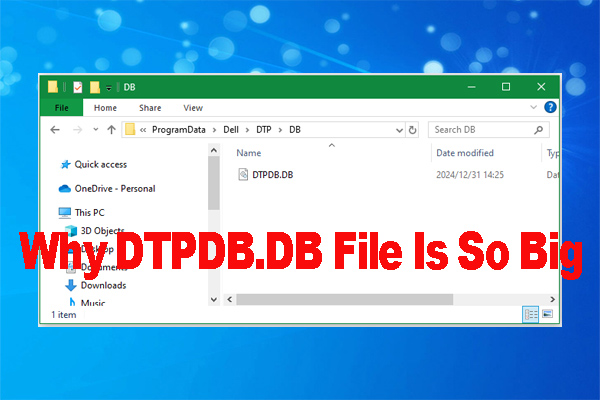Click the Refresh button beside address bar

pyautogui.click(x=412, y=130)
